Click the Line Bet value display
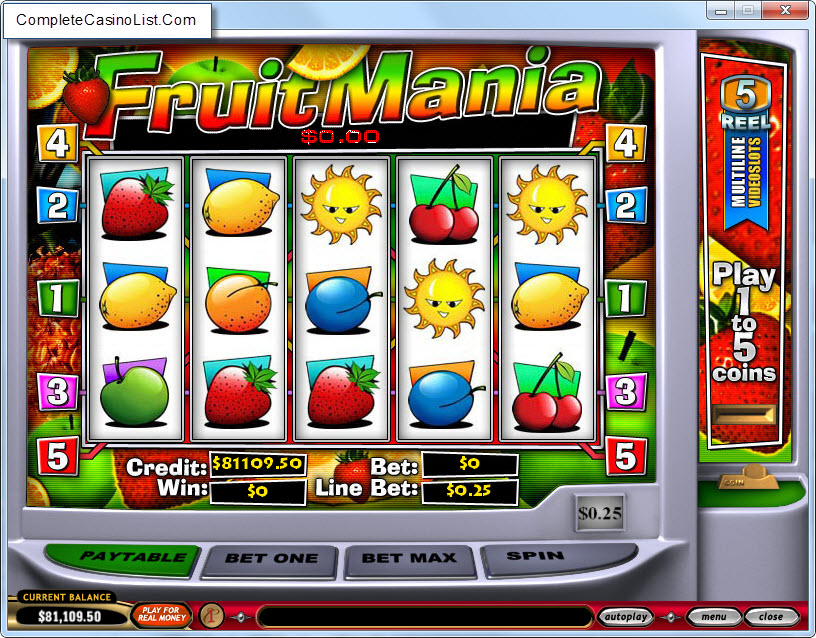The width and height of the screenshot is (816, 638). click(x=470, y=492)
